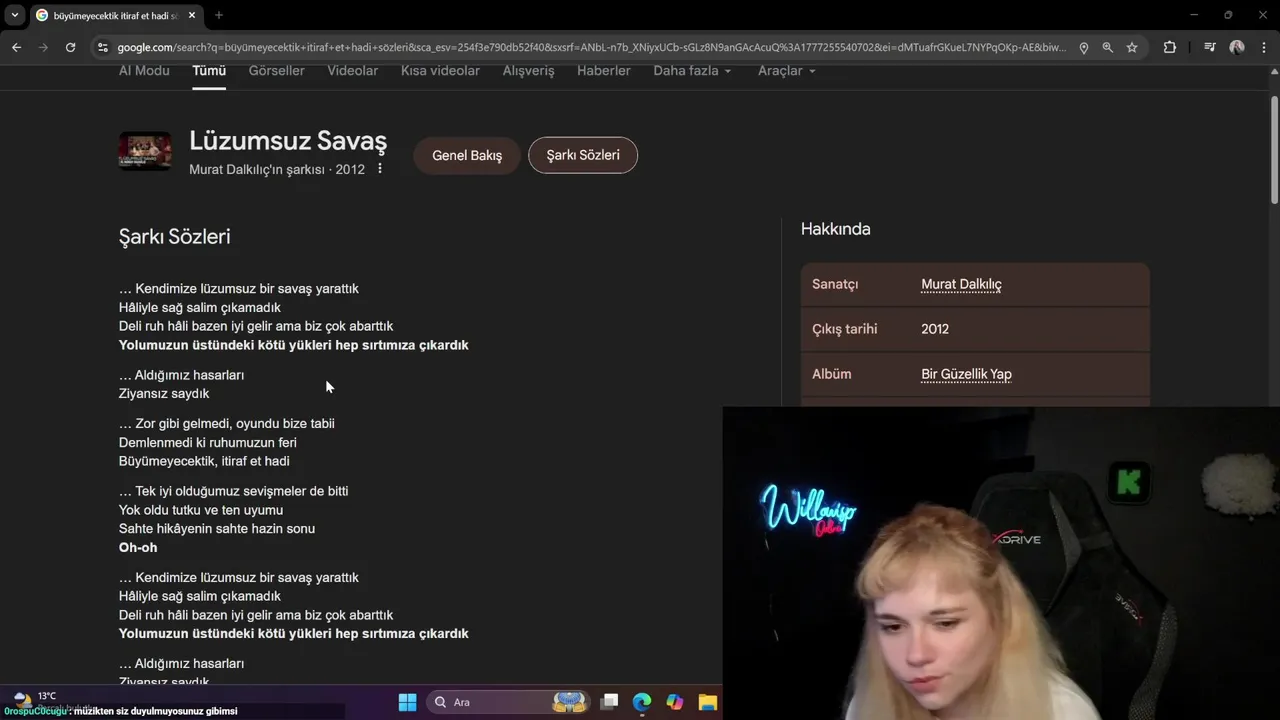
Task: Open the Bir Güzellik Yap album link
Action: click(x=966, y=374)
